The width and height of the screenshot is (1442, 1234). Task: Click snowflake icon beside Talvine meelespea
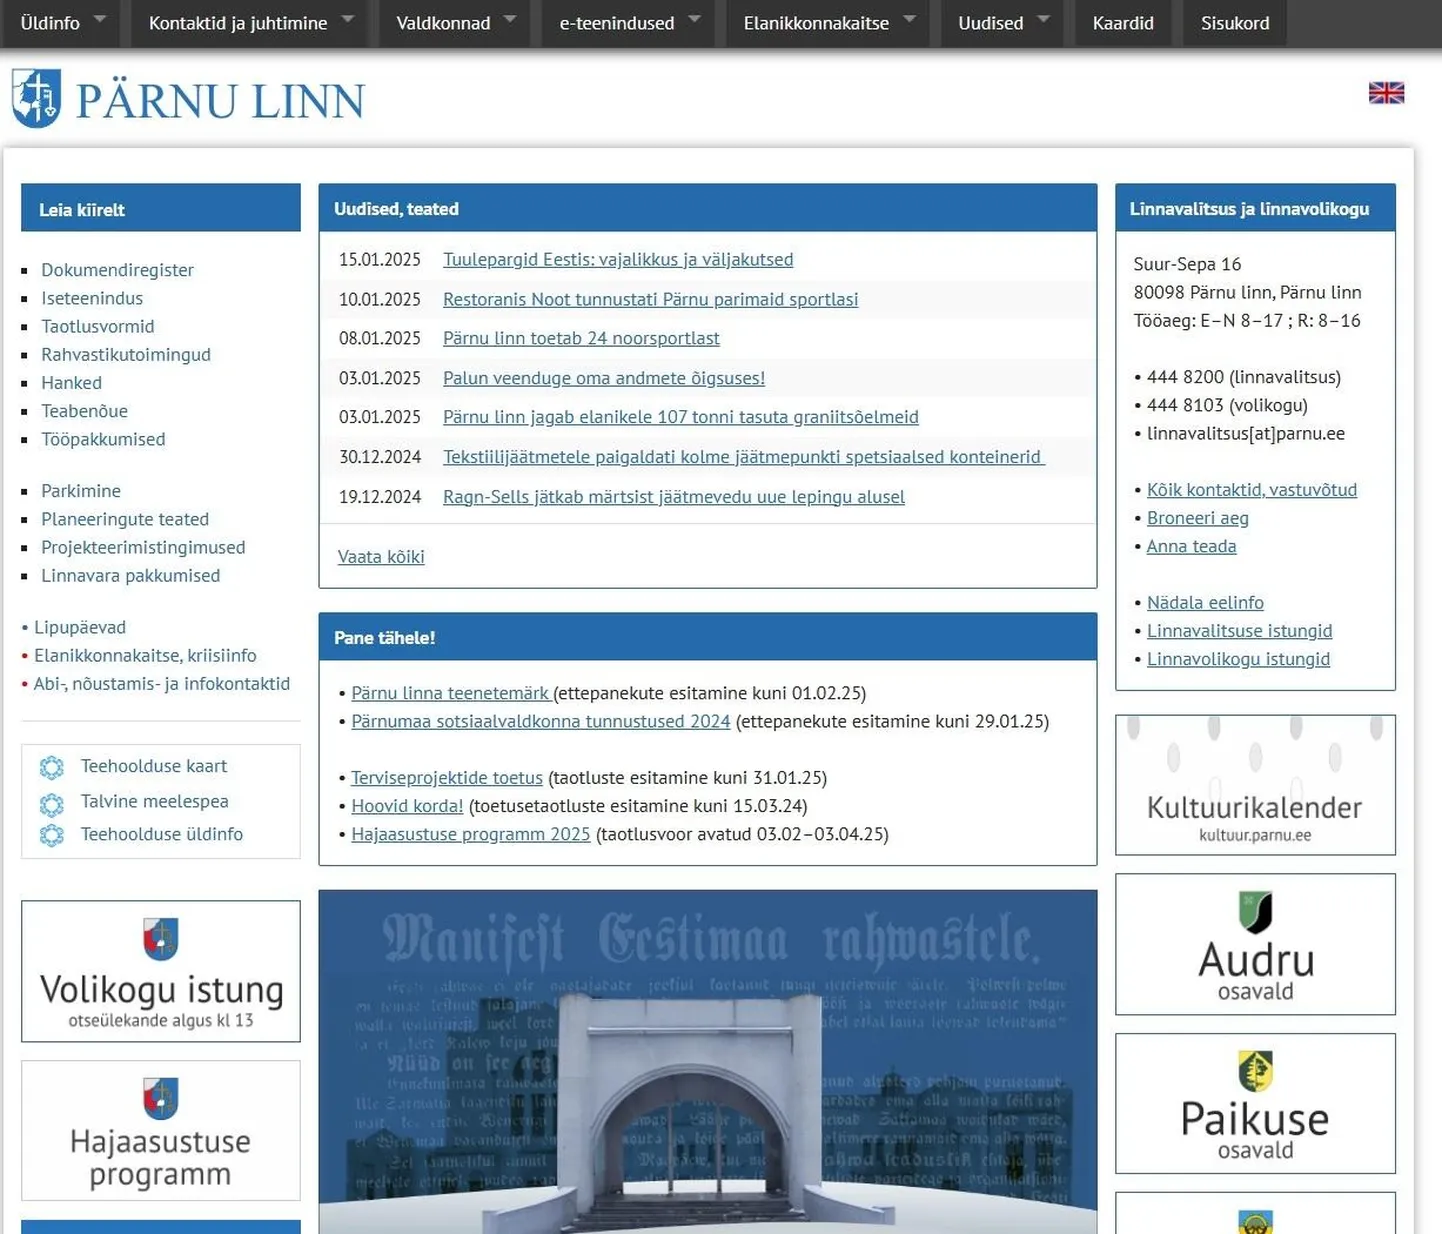(52, 803)
